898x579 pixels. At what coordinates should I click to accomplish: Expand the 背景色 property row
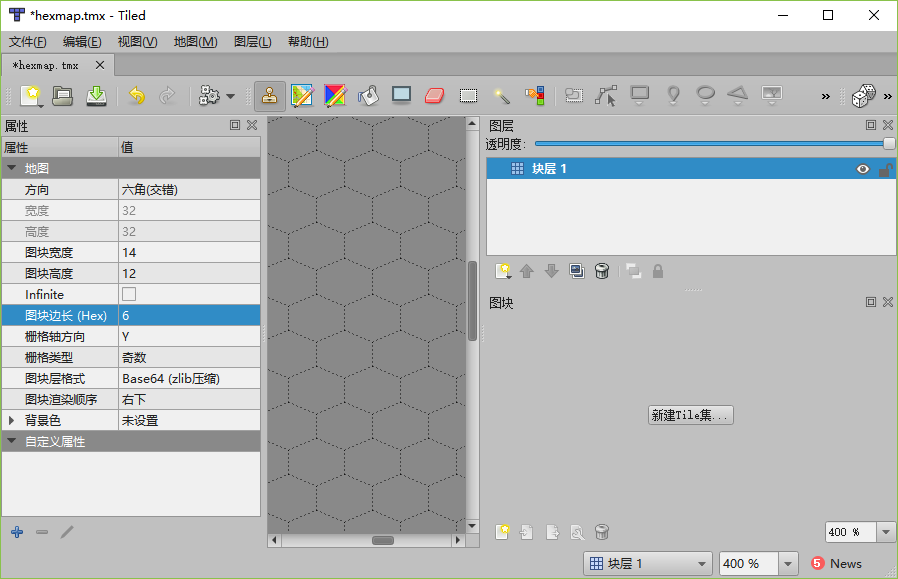[x=11, y=420]
